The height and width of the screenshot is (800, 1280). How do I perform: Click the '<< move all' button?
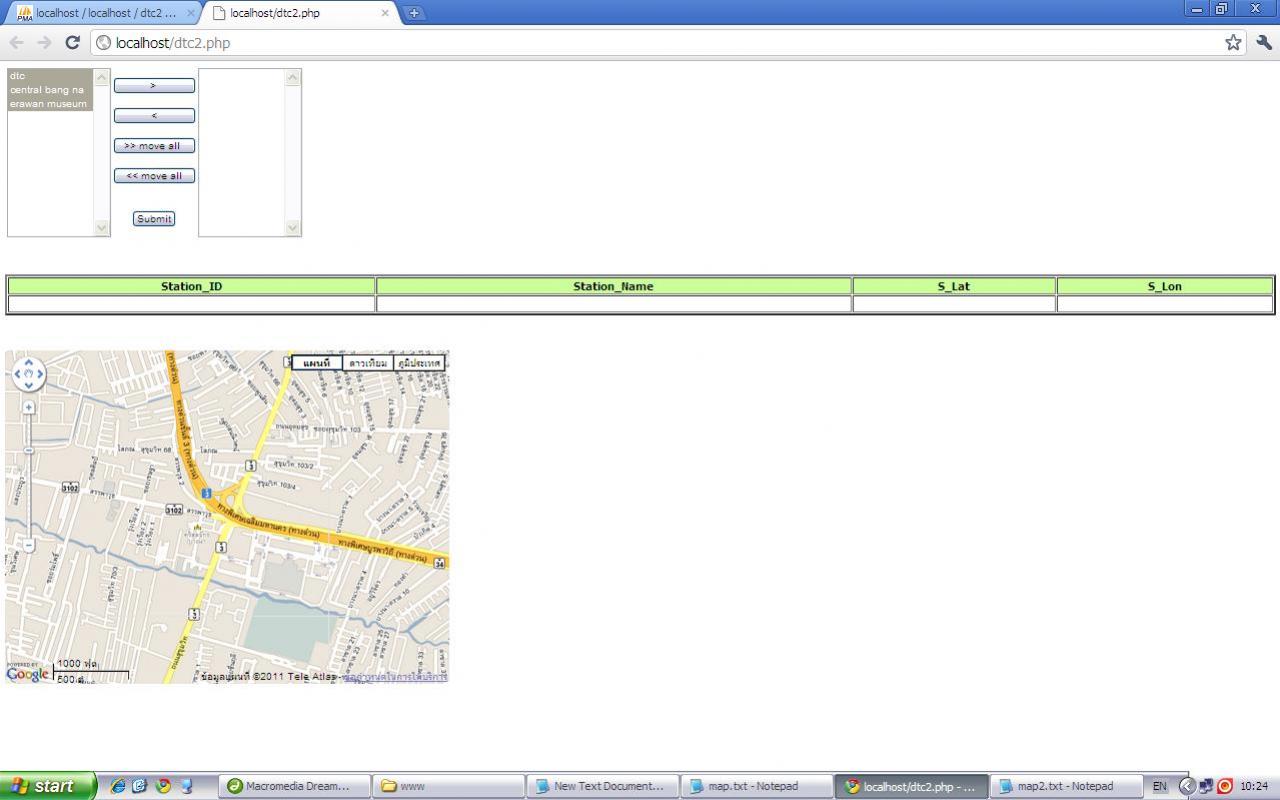point(154,176)
